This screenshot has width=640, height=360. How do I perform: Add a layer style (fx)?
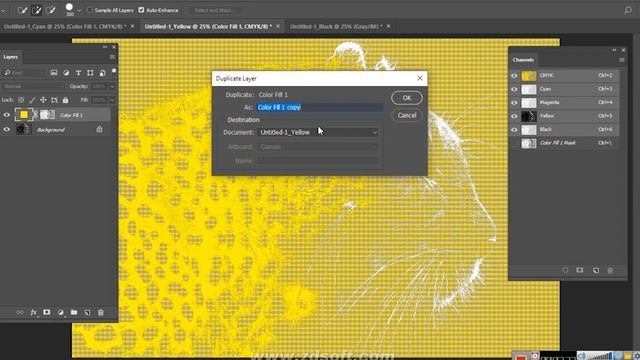click(x=33, y=313)
